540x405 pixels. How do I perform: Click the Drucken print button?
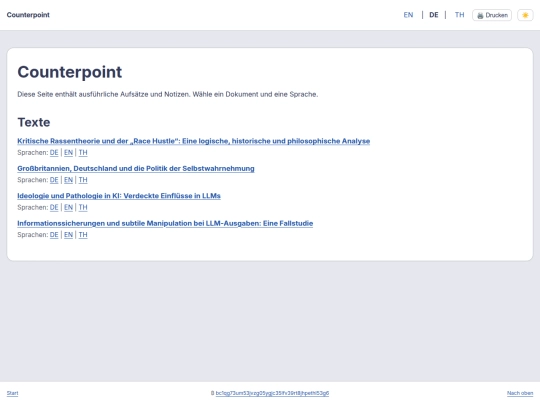point(492,15)
